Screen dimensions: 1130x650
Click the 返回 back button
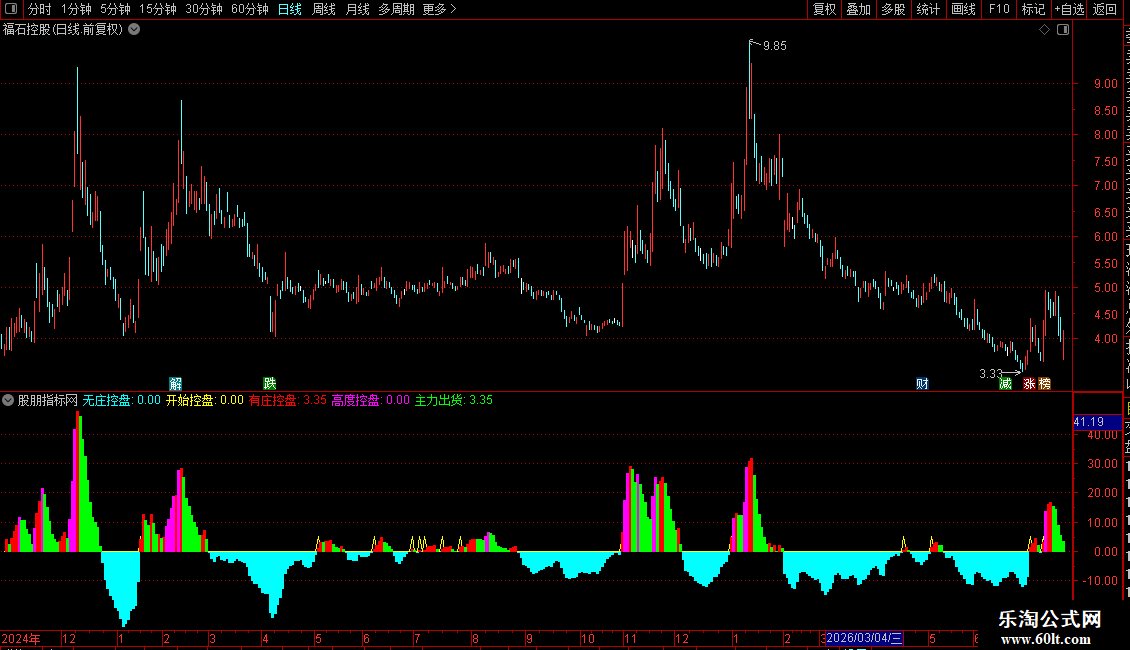point(1105,9)
